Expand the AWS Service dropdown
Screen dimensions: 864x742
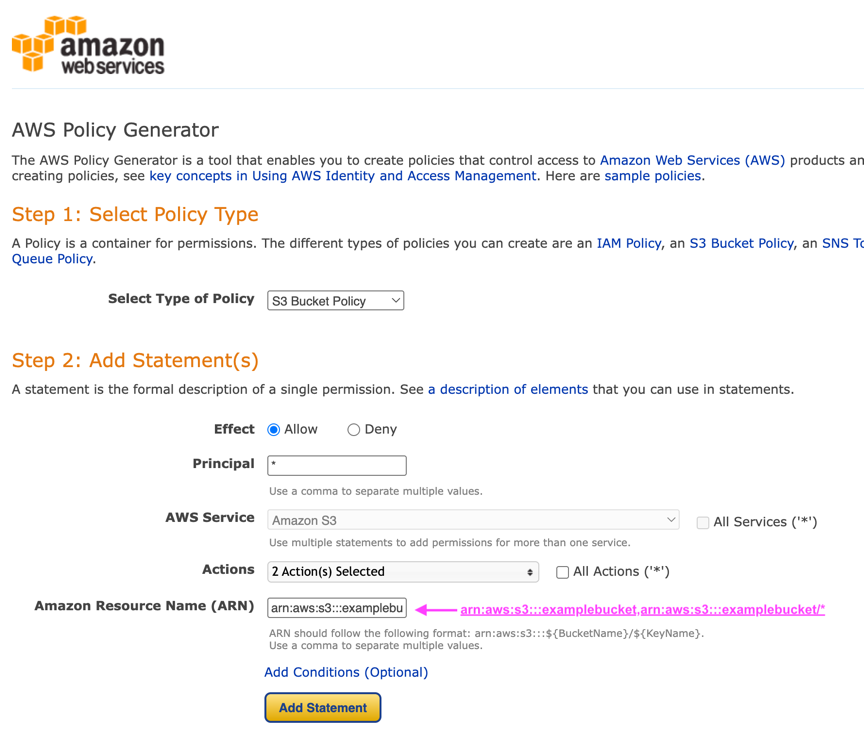click(473, 521)
